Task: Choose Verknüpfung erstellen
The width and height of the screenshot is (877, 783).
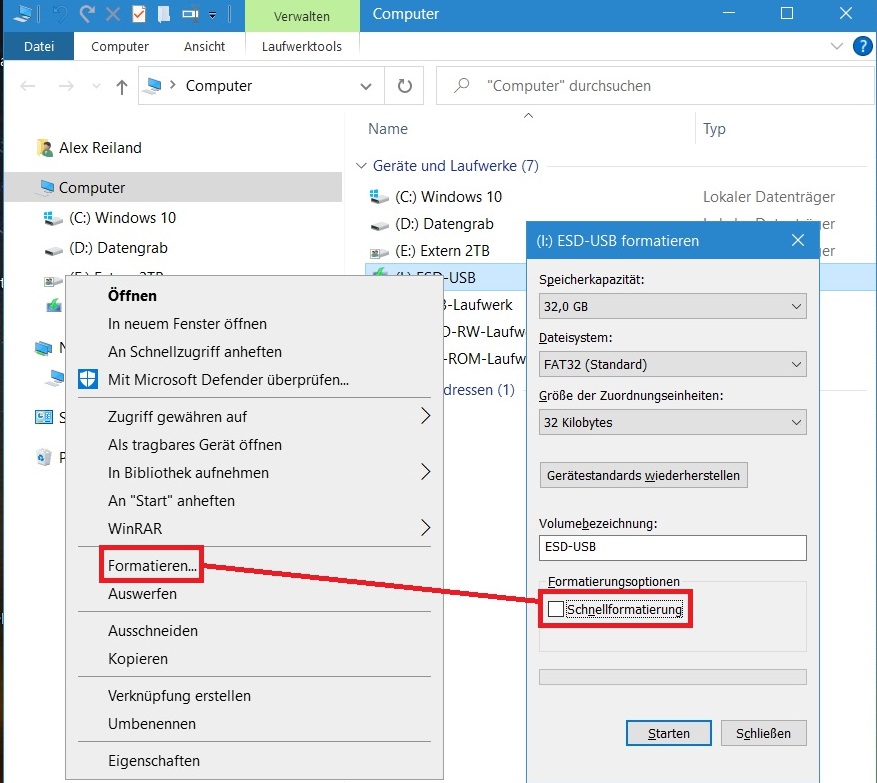Action: pos(255,695)
